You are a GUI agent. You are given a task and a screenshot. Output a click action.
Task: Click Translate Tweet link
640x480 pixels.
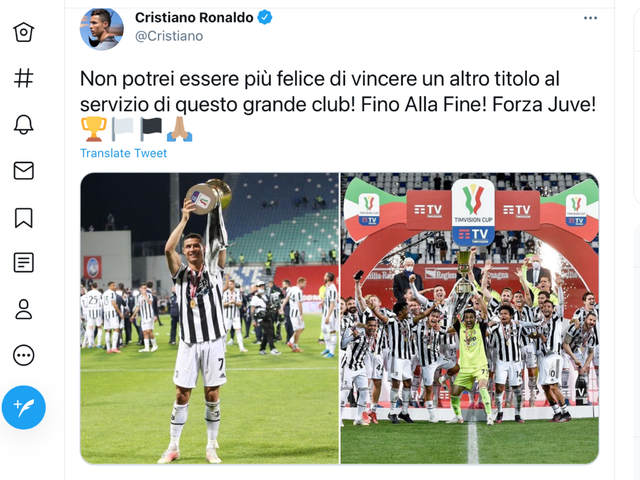click(123, 153)
